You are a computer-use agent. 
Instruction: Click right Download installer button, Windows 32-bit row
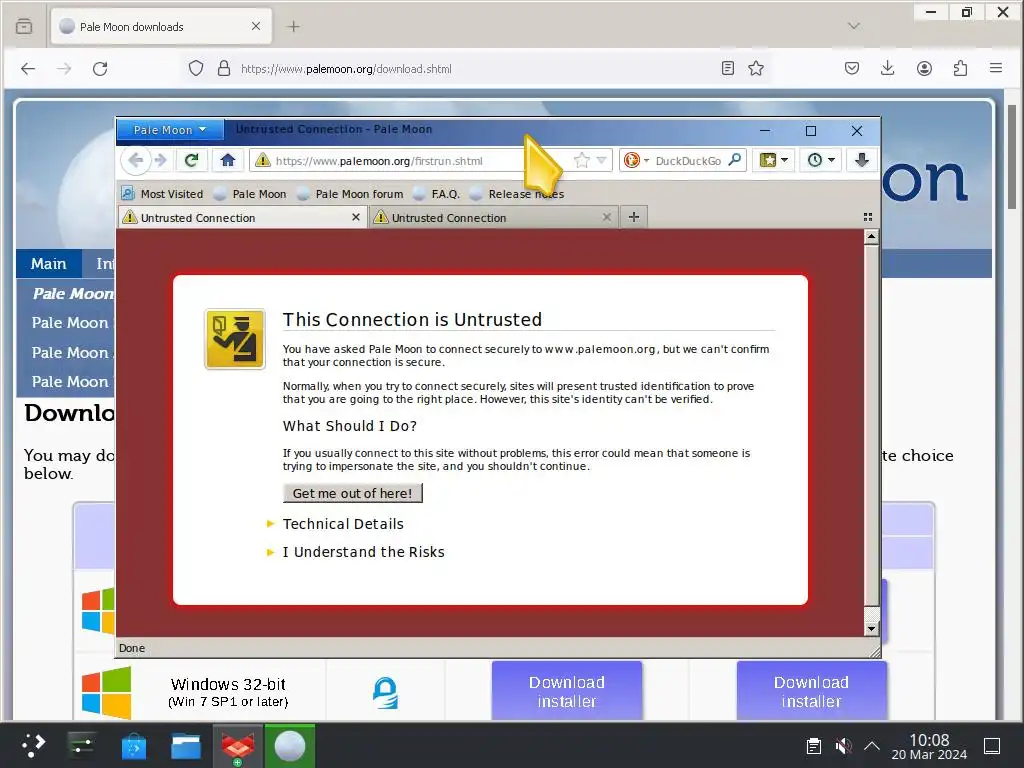(x=811, y=691)
